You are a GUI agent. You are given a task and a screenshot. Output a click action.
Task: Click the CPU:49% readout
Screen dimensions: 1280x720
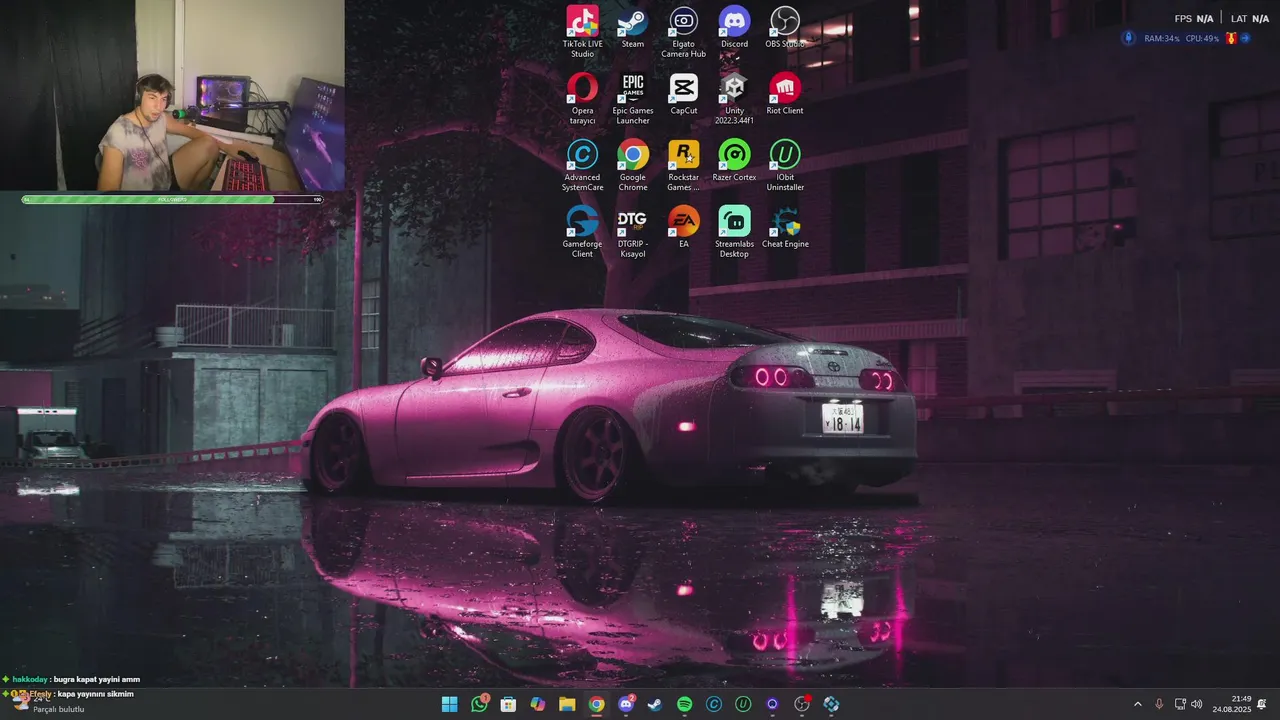coord(1202,38)
